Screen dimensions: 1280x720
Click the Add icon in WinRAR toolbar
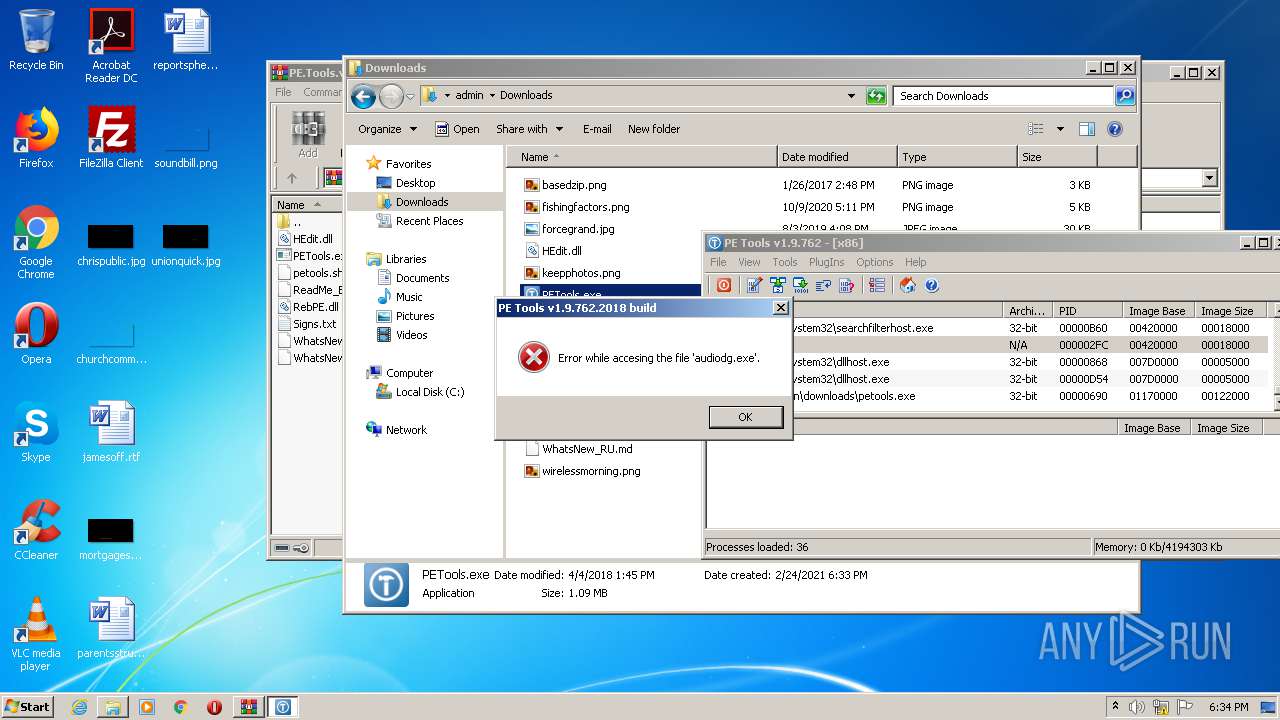coord(308,134)
